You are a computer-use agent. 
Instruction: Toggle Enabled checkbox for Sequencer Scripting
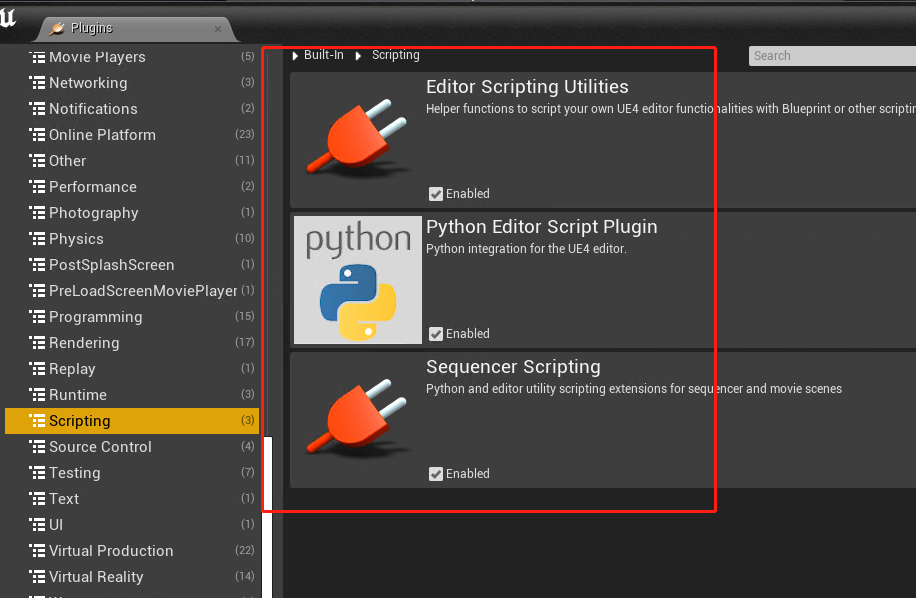(x=436, y=474)
